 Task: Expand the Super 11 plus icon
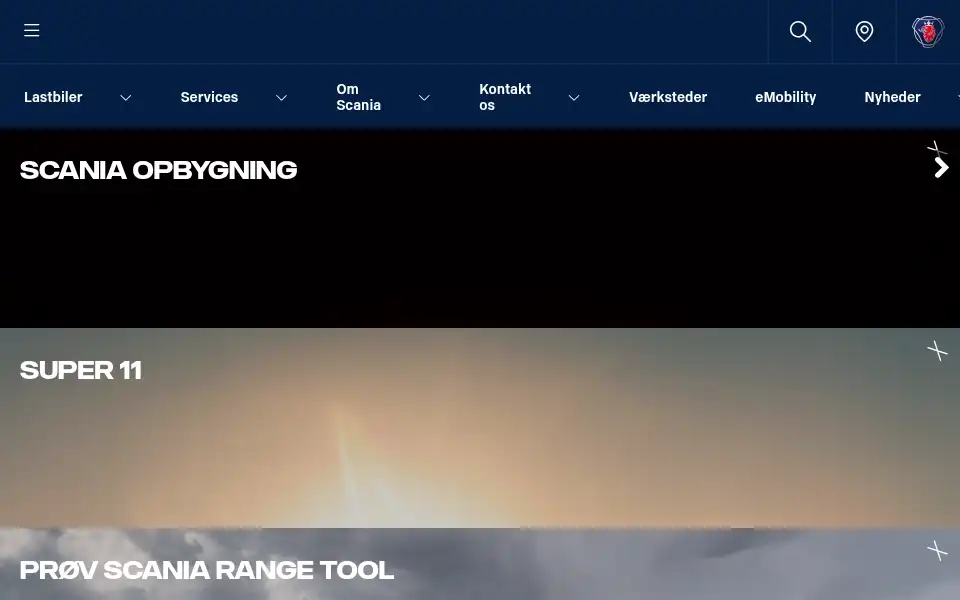(x=937, y=351)
